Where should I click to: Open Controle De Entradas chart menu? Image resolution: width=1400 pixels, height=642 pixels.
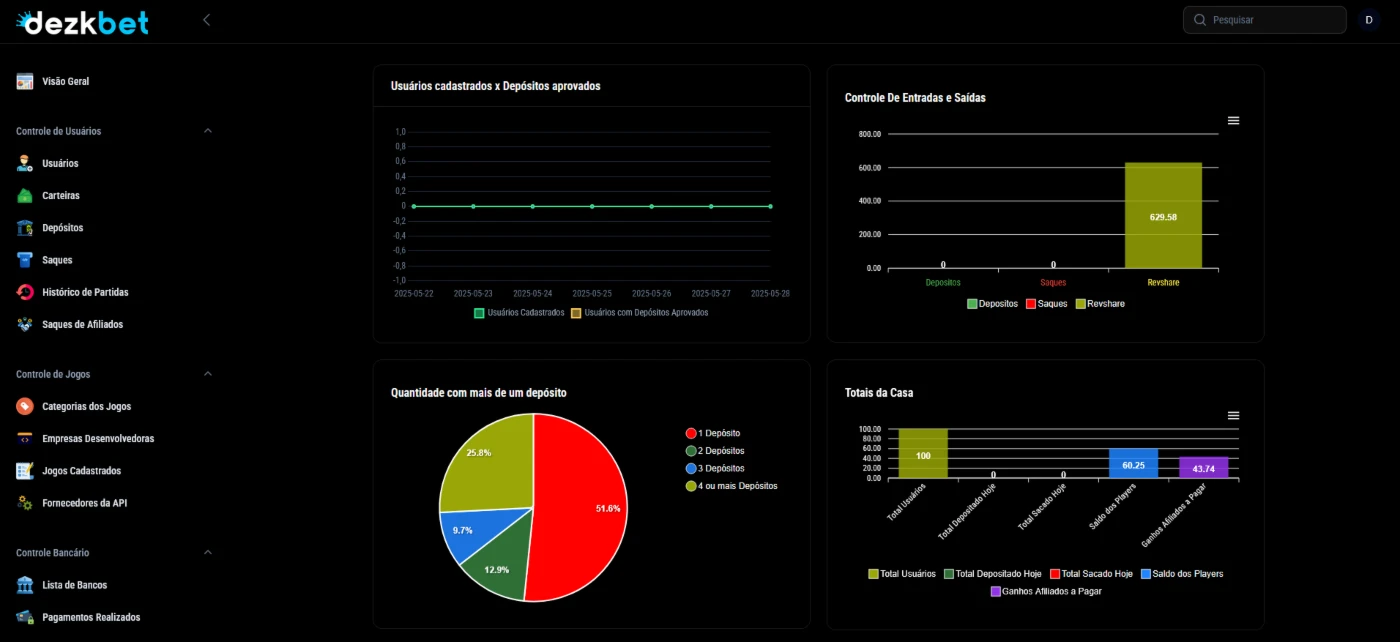pyautogui.click(x=1233, y=120)
